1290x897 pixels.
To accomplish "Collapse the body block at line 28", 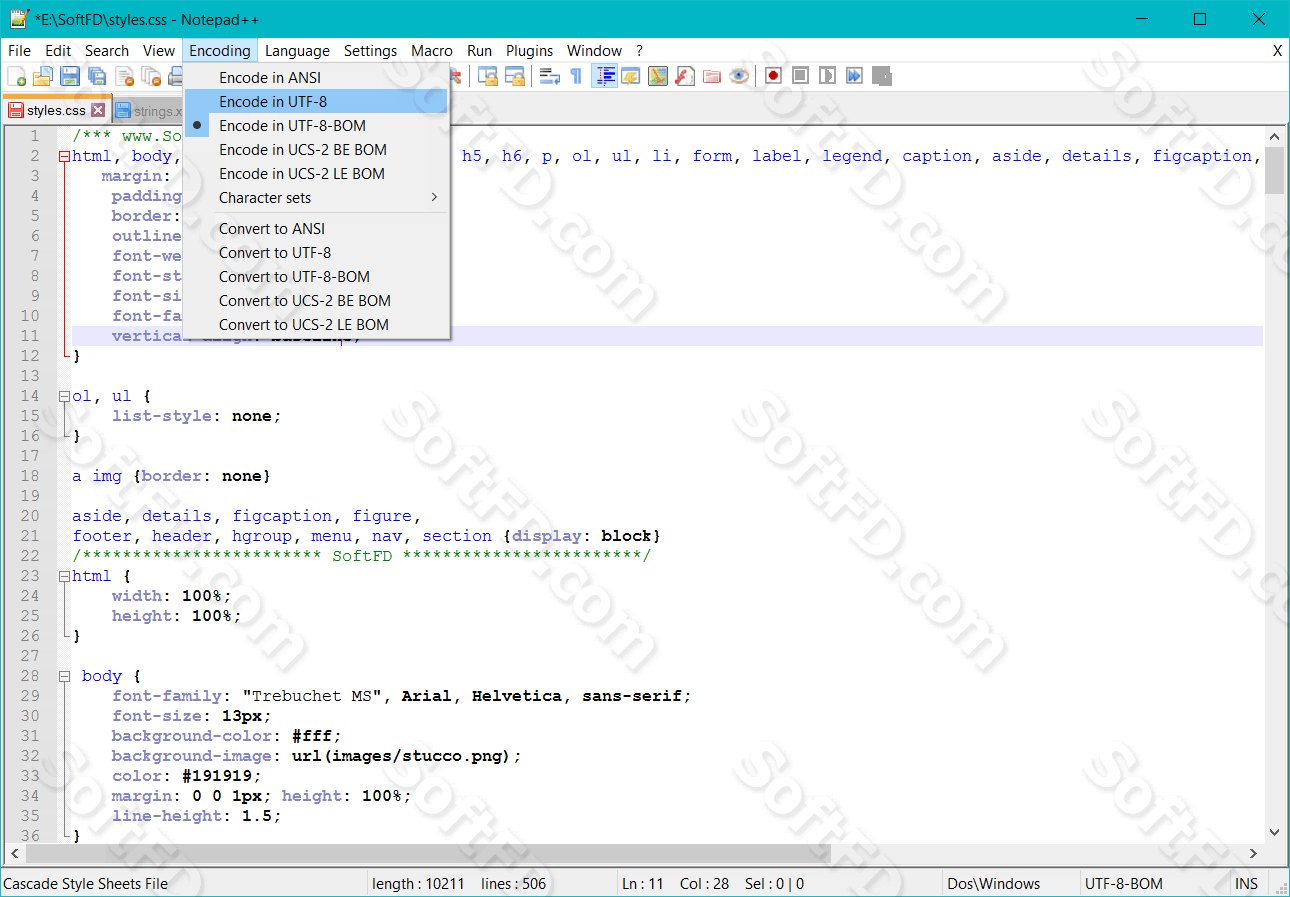I will pyautogui.click(x=64, y=676).
